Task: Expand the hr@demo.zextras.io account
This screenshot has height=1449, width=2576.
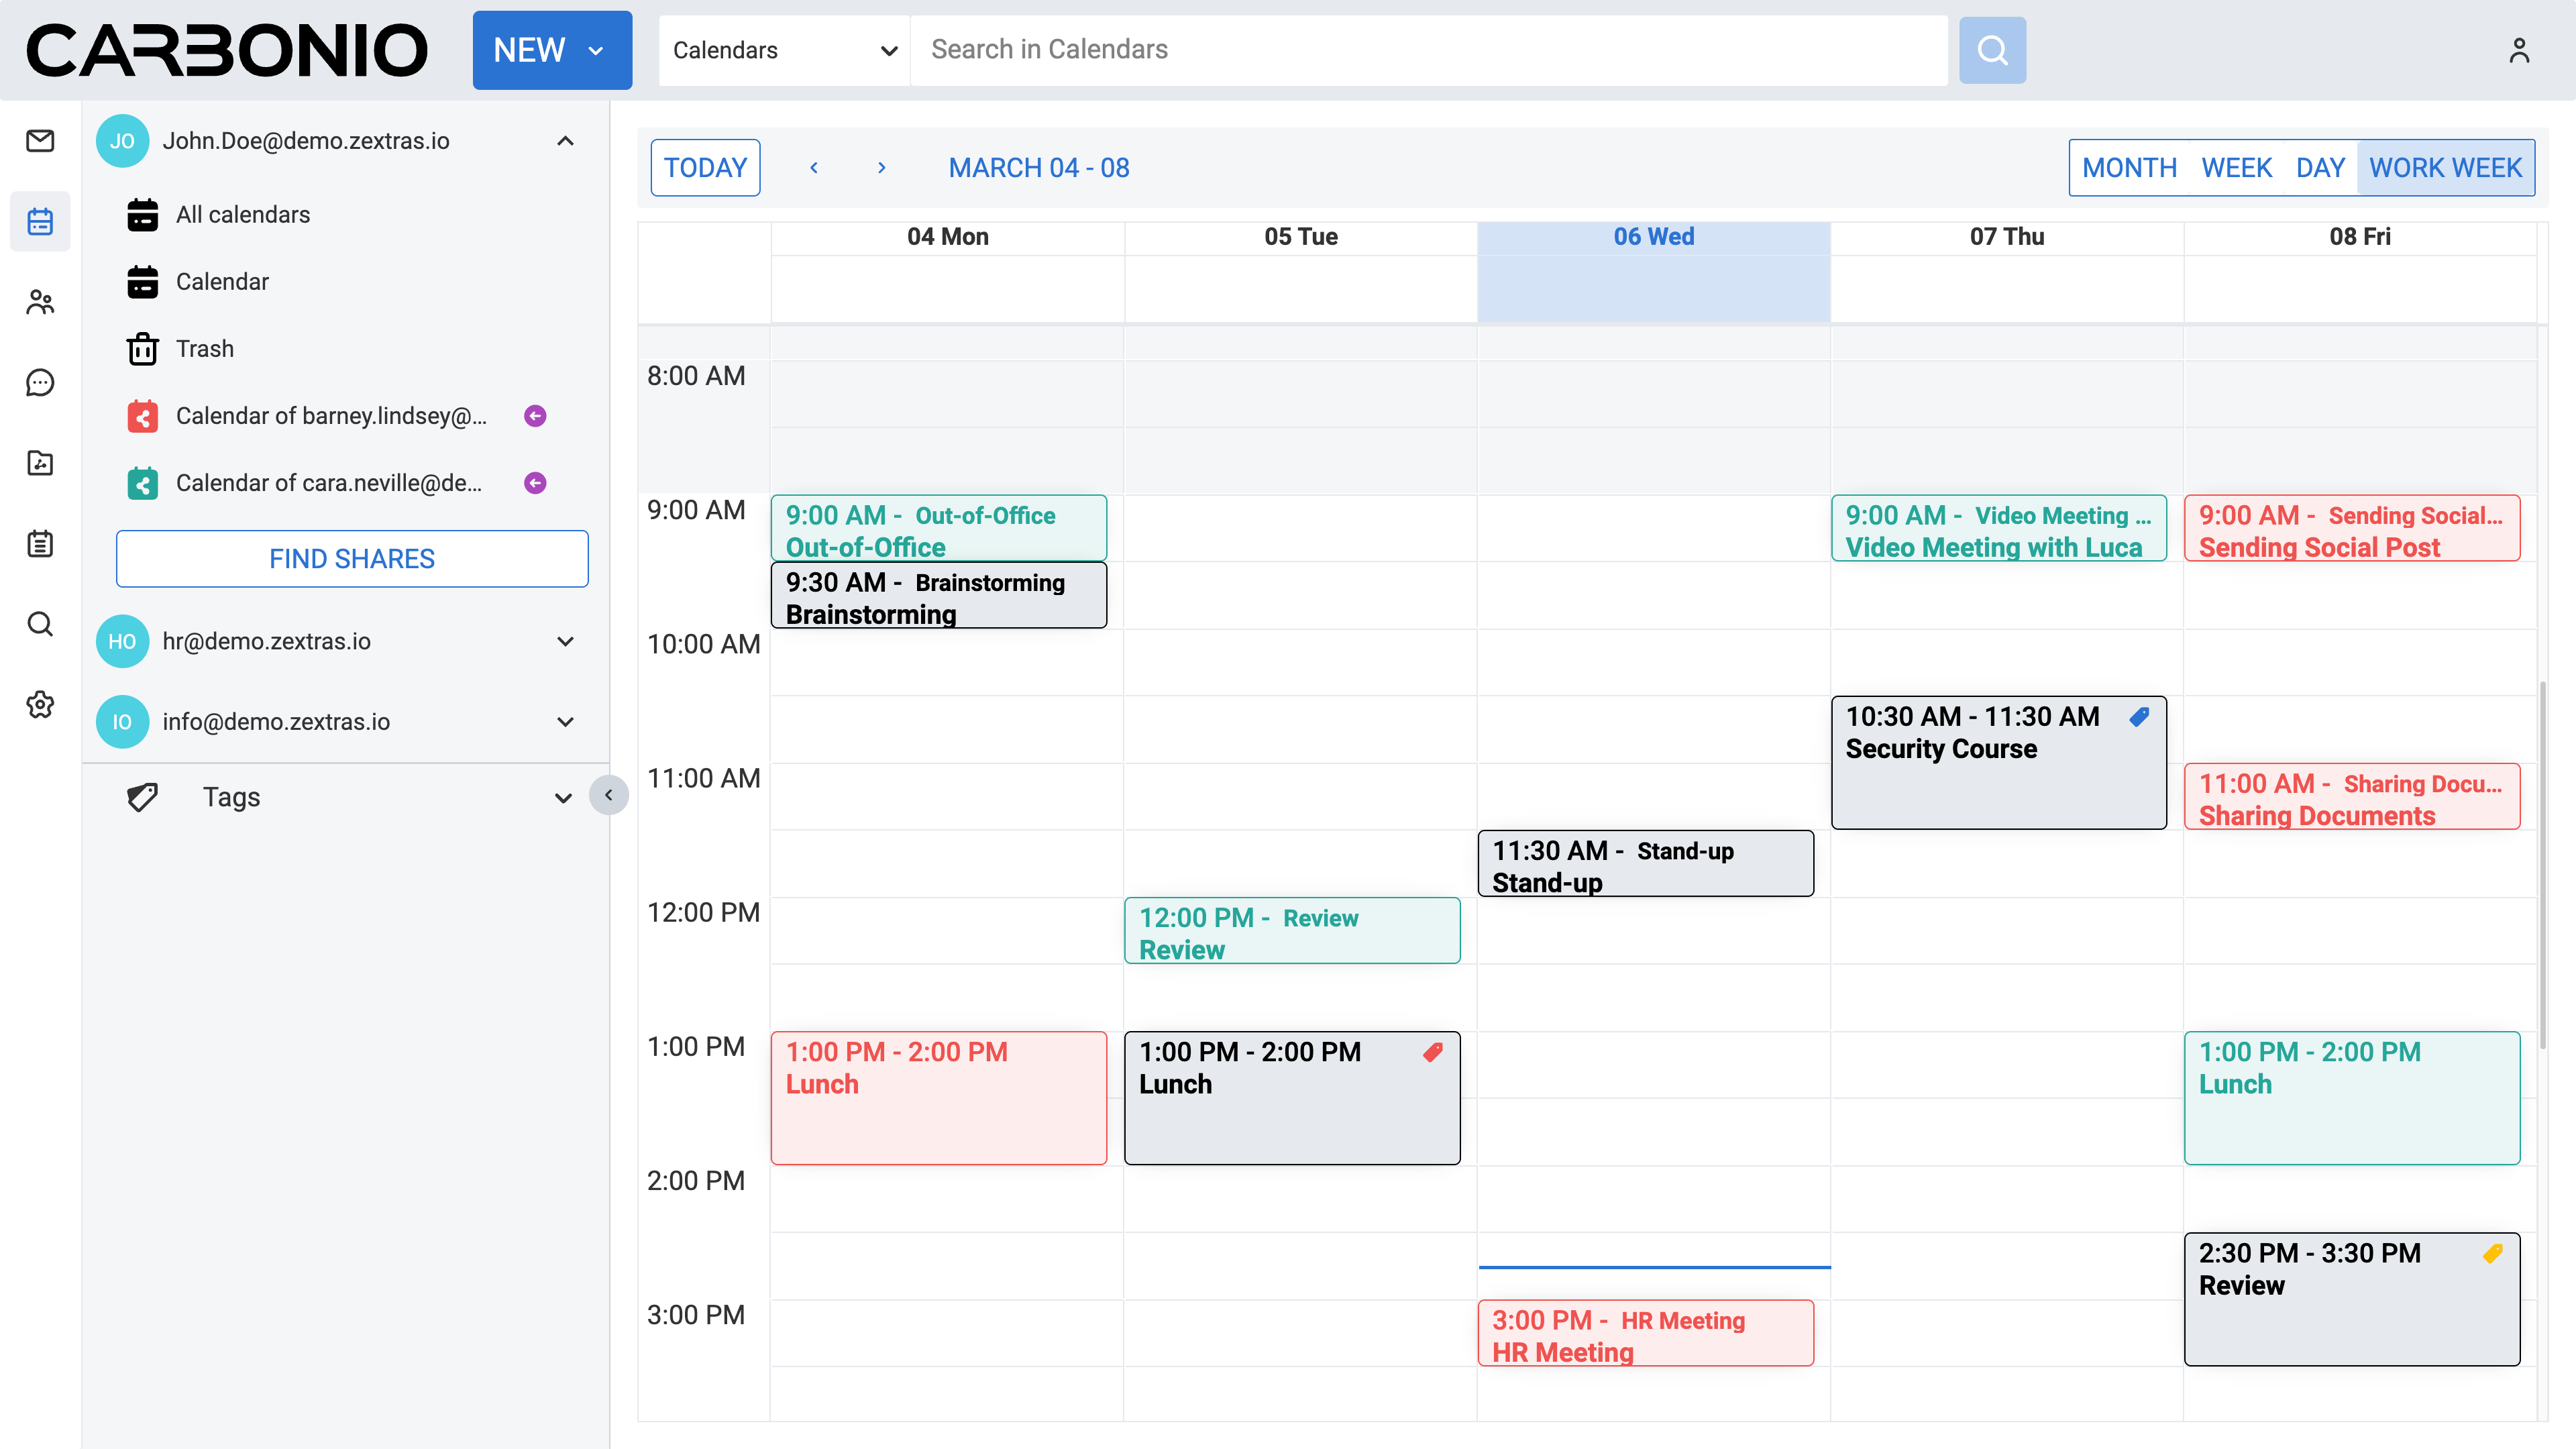Action: (x=565, y=641)
